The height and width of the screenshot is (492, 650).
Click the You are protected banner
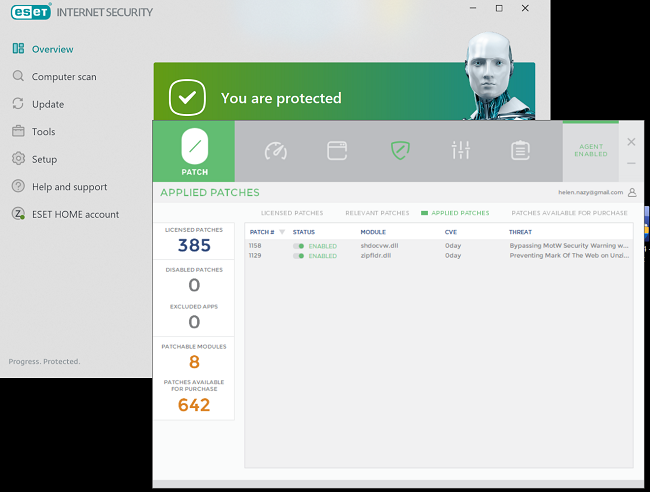click(344, 92)
